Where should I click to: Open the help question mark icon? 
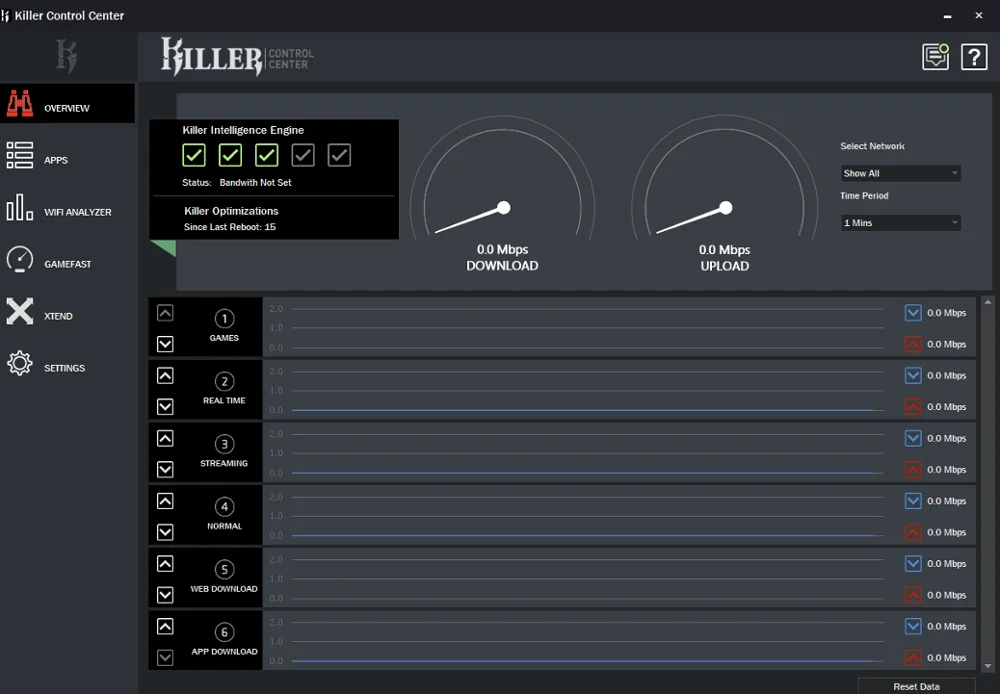click(x=974, y=57)
